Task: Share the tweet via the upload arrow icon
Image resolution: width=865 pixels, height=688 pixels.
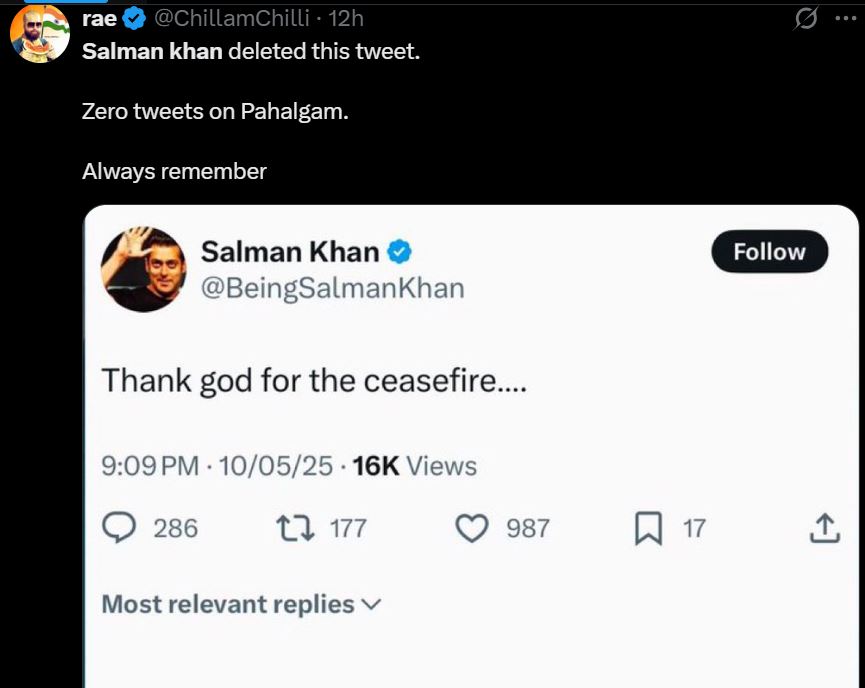Action: point(821,527)
